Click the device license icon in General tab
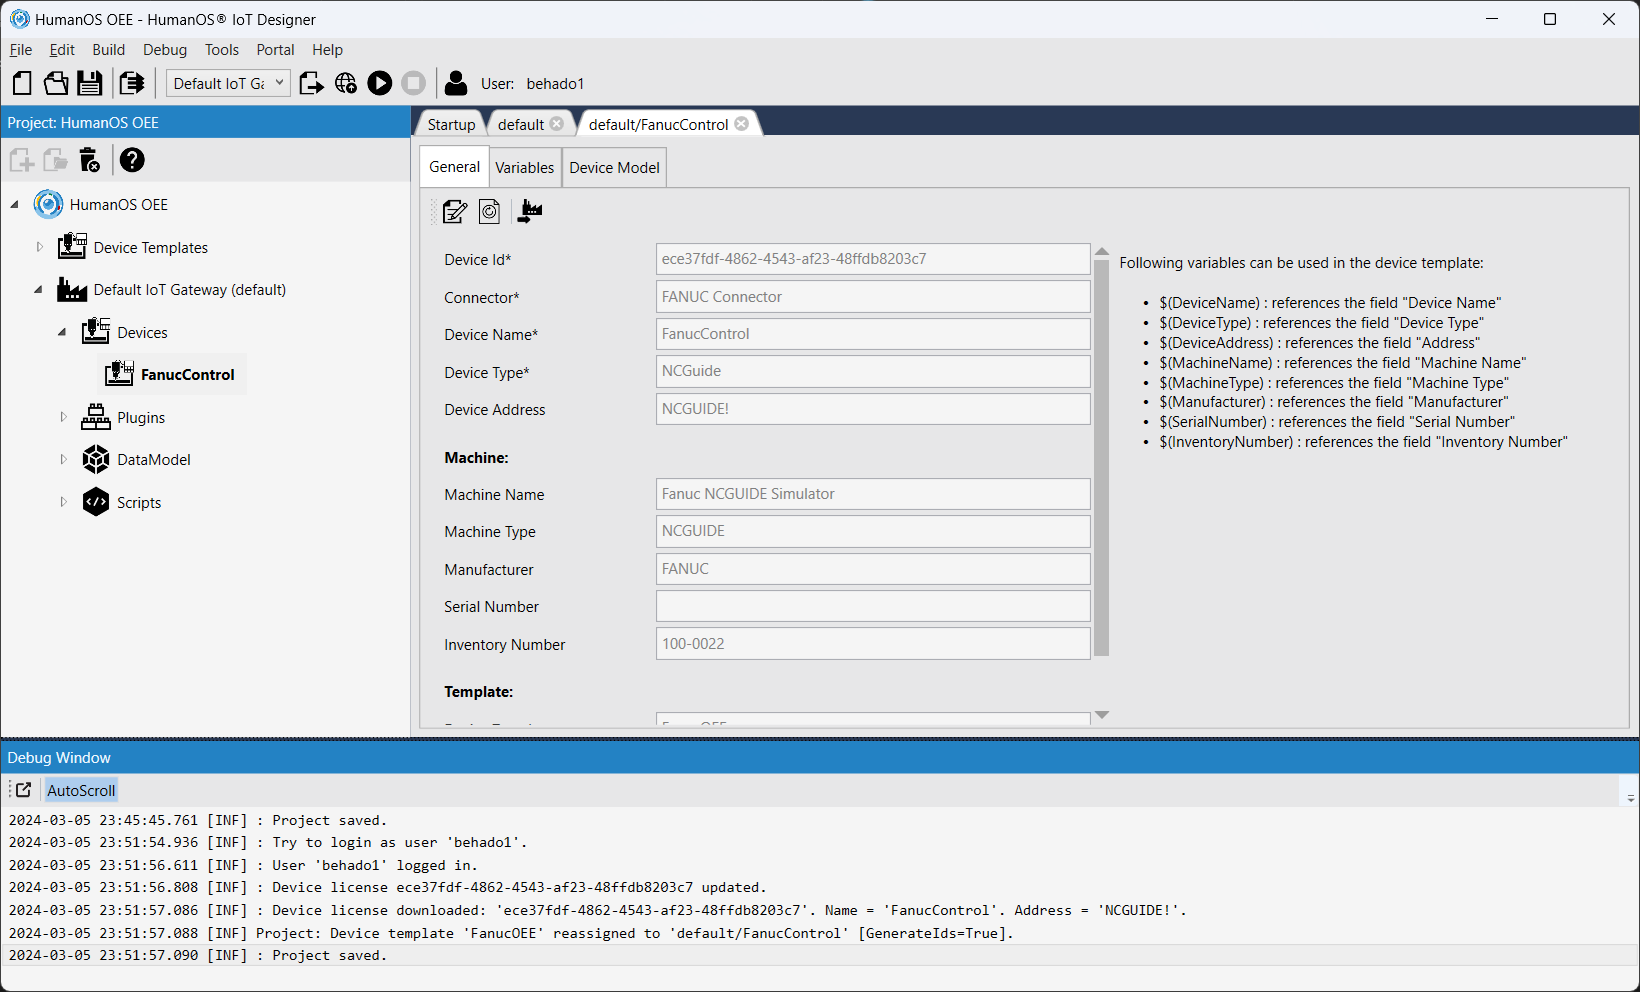The height and width of the screenshot is (992, 1640). pyautogui.click(x=490, y=211)
